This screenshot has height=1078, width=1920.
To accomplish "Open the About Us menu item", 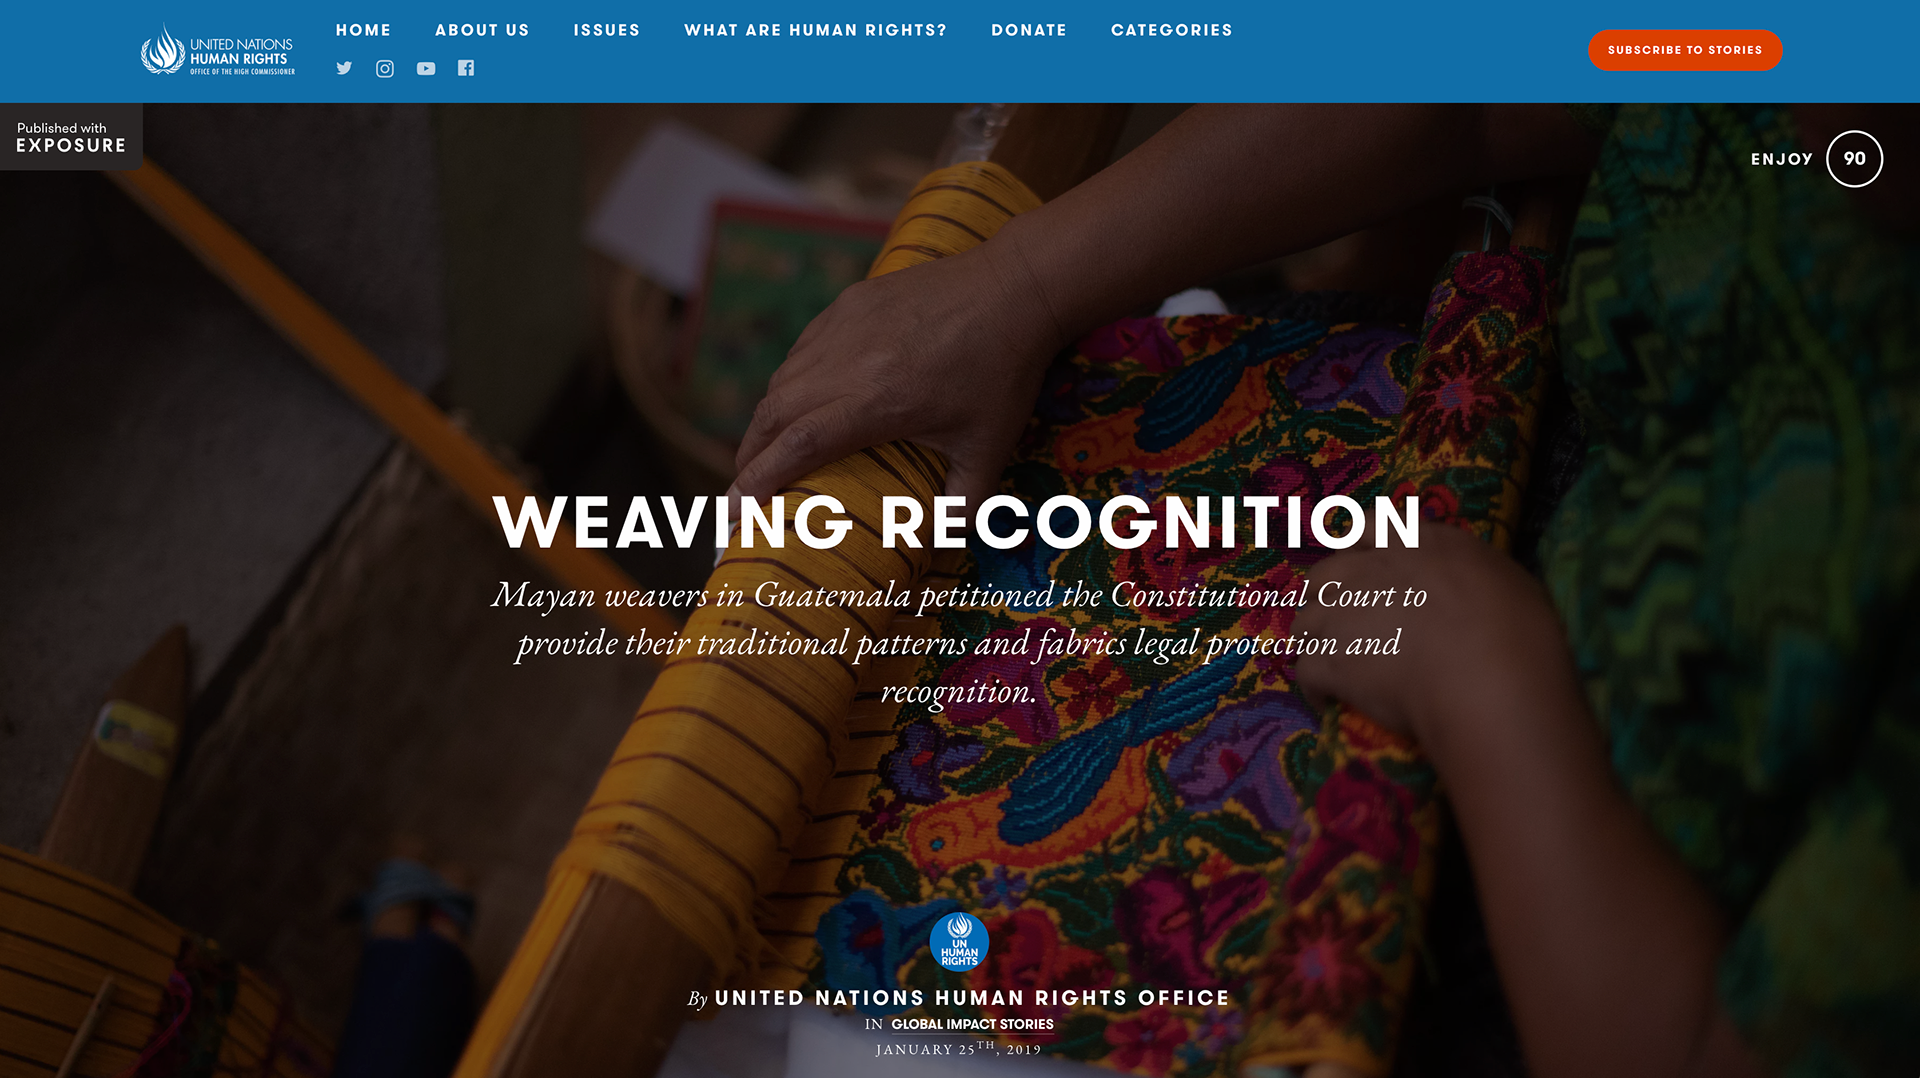I will point(482,30).
